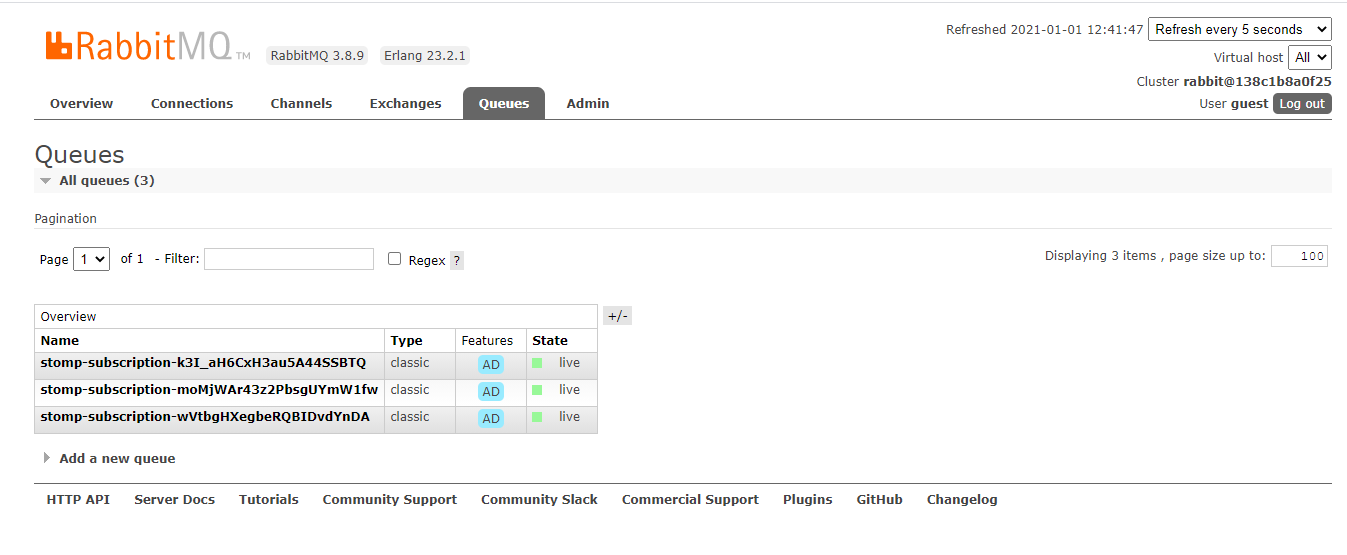Image resolution: width=1347 pixels, height=555 pixels.
Task: Open queue stomp-subscription-wVtbgHXegbeRQBIDvdYnDA
Action: (205, 416)
